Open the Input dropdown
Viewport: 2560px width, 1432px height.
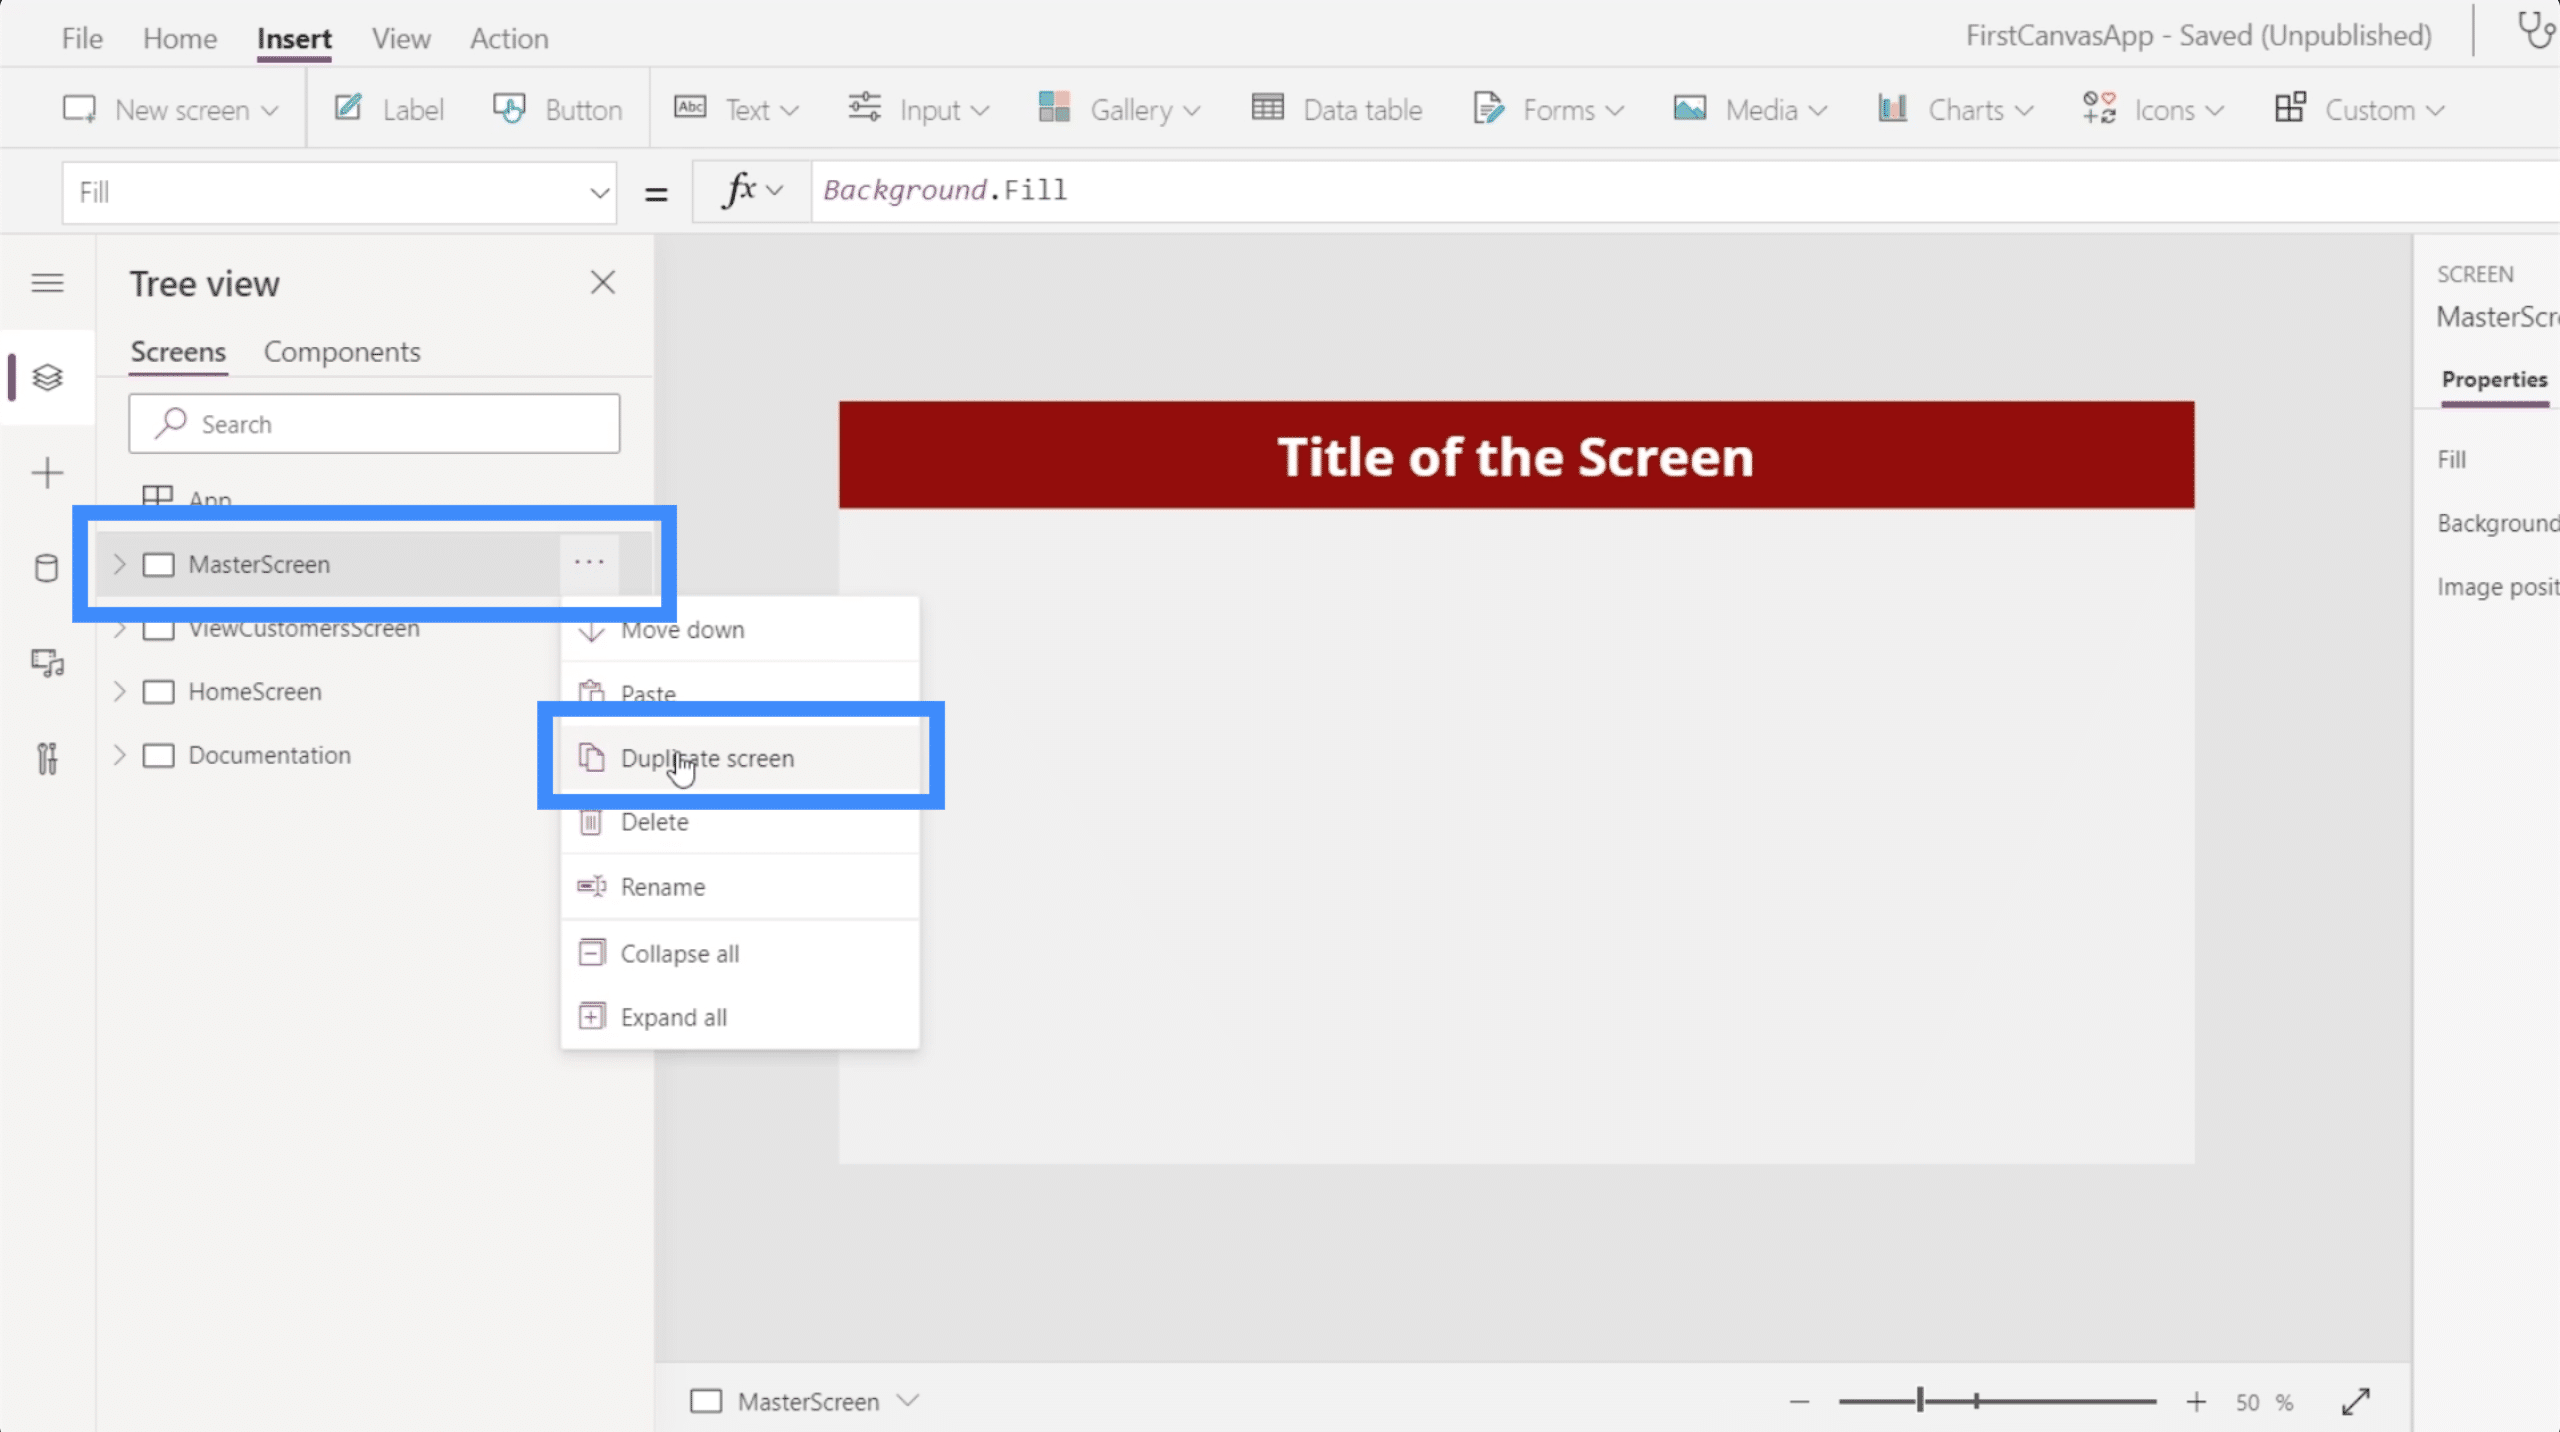point(918,109)
